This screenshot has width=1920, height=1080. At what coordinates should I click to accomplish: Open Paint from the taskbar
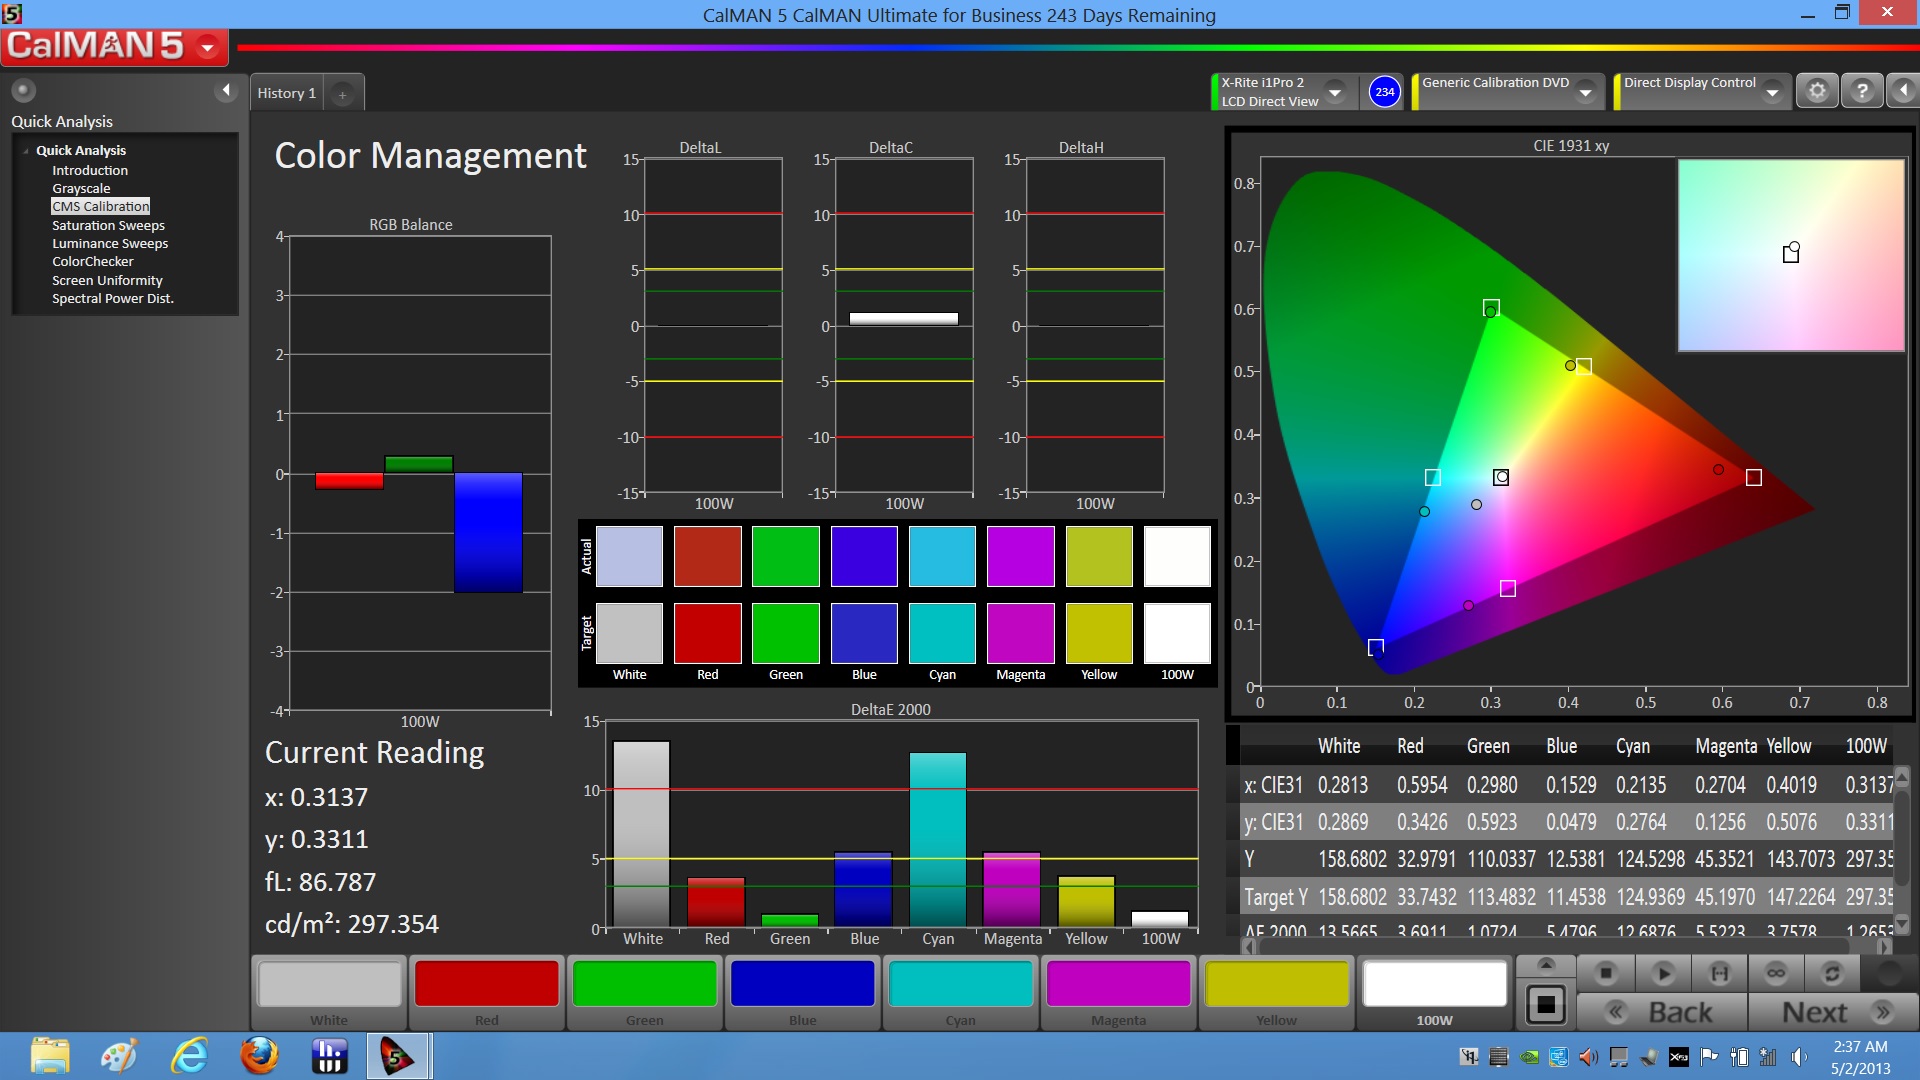pos(119,1056)
